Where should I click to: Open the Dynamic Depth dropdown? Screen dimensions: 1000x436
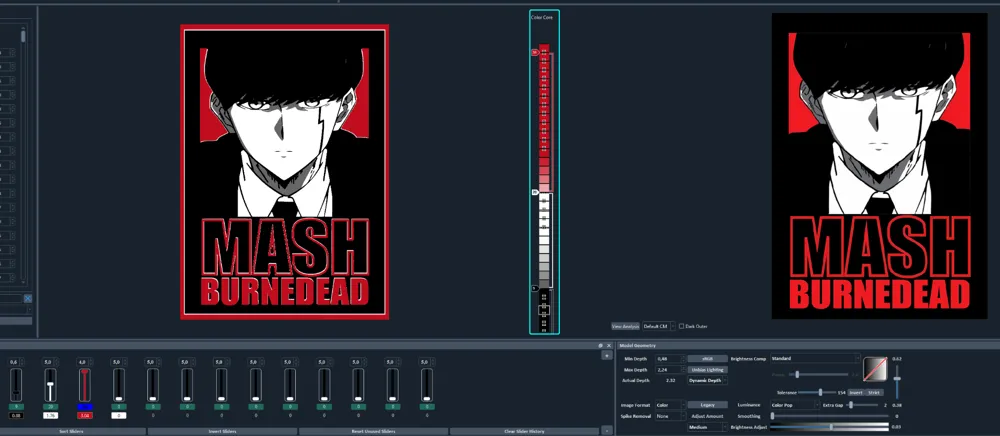click(707, 381)
